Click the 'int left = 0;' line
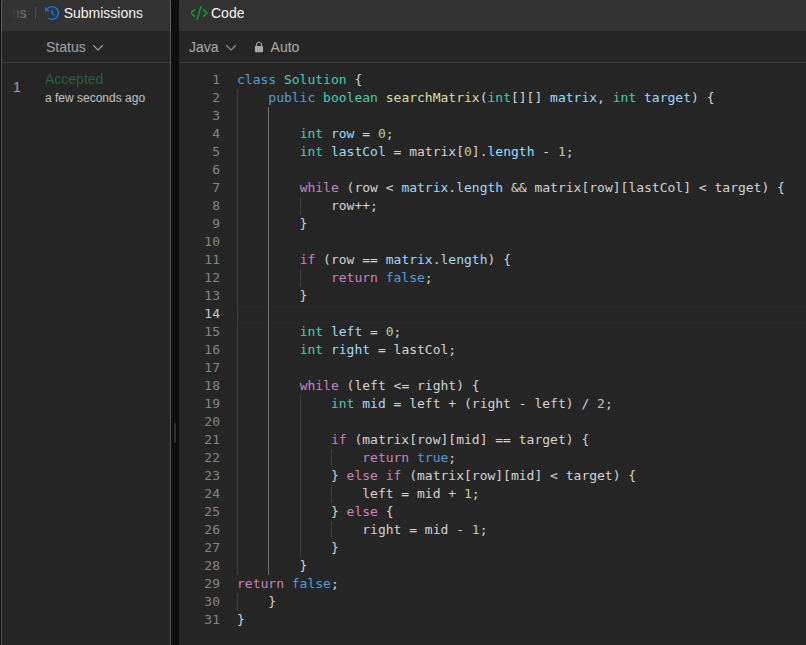The width and height of the screenshot is (806, 645). coord(350,331)
